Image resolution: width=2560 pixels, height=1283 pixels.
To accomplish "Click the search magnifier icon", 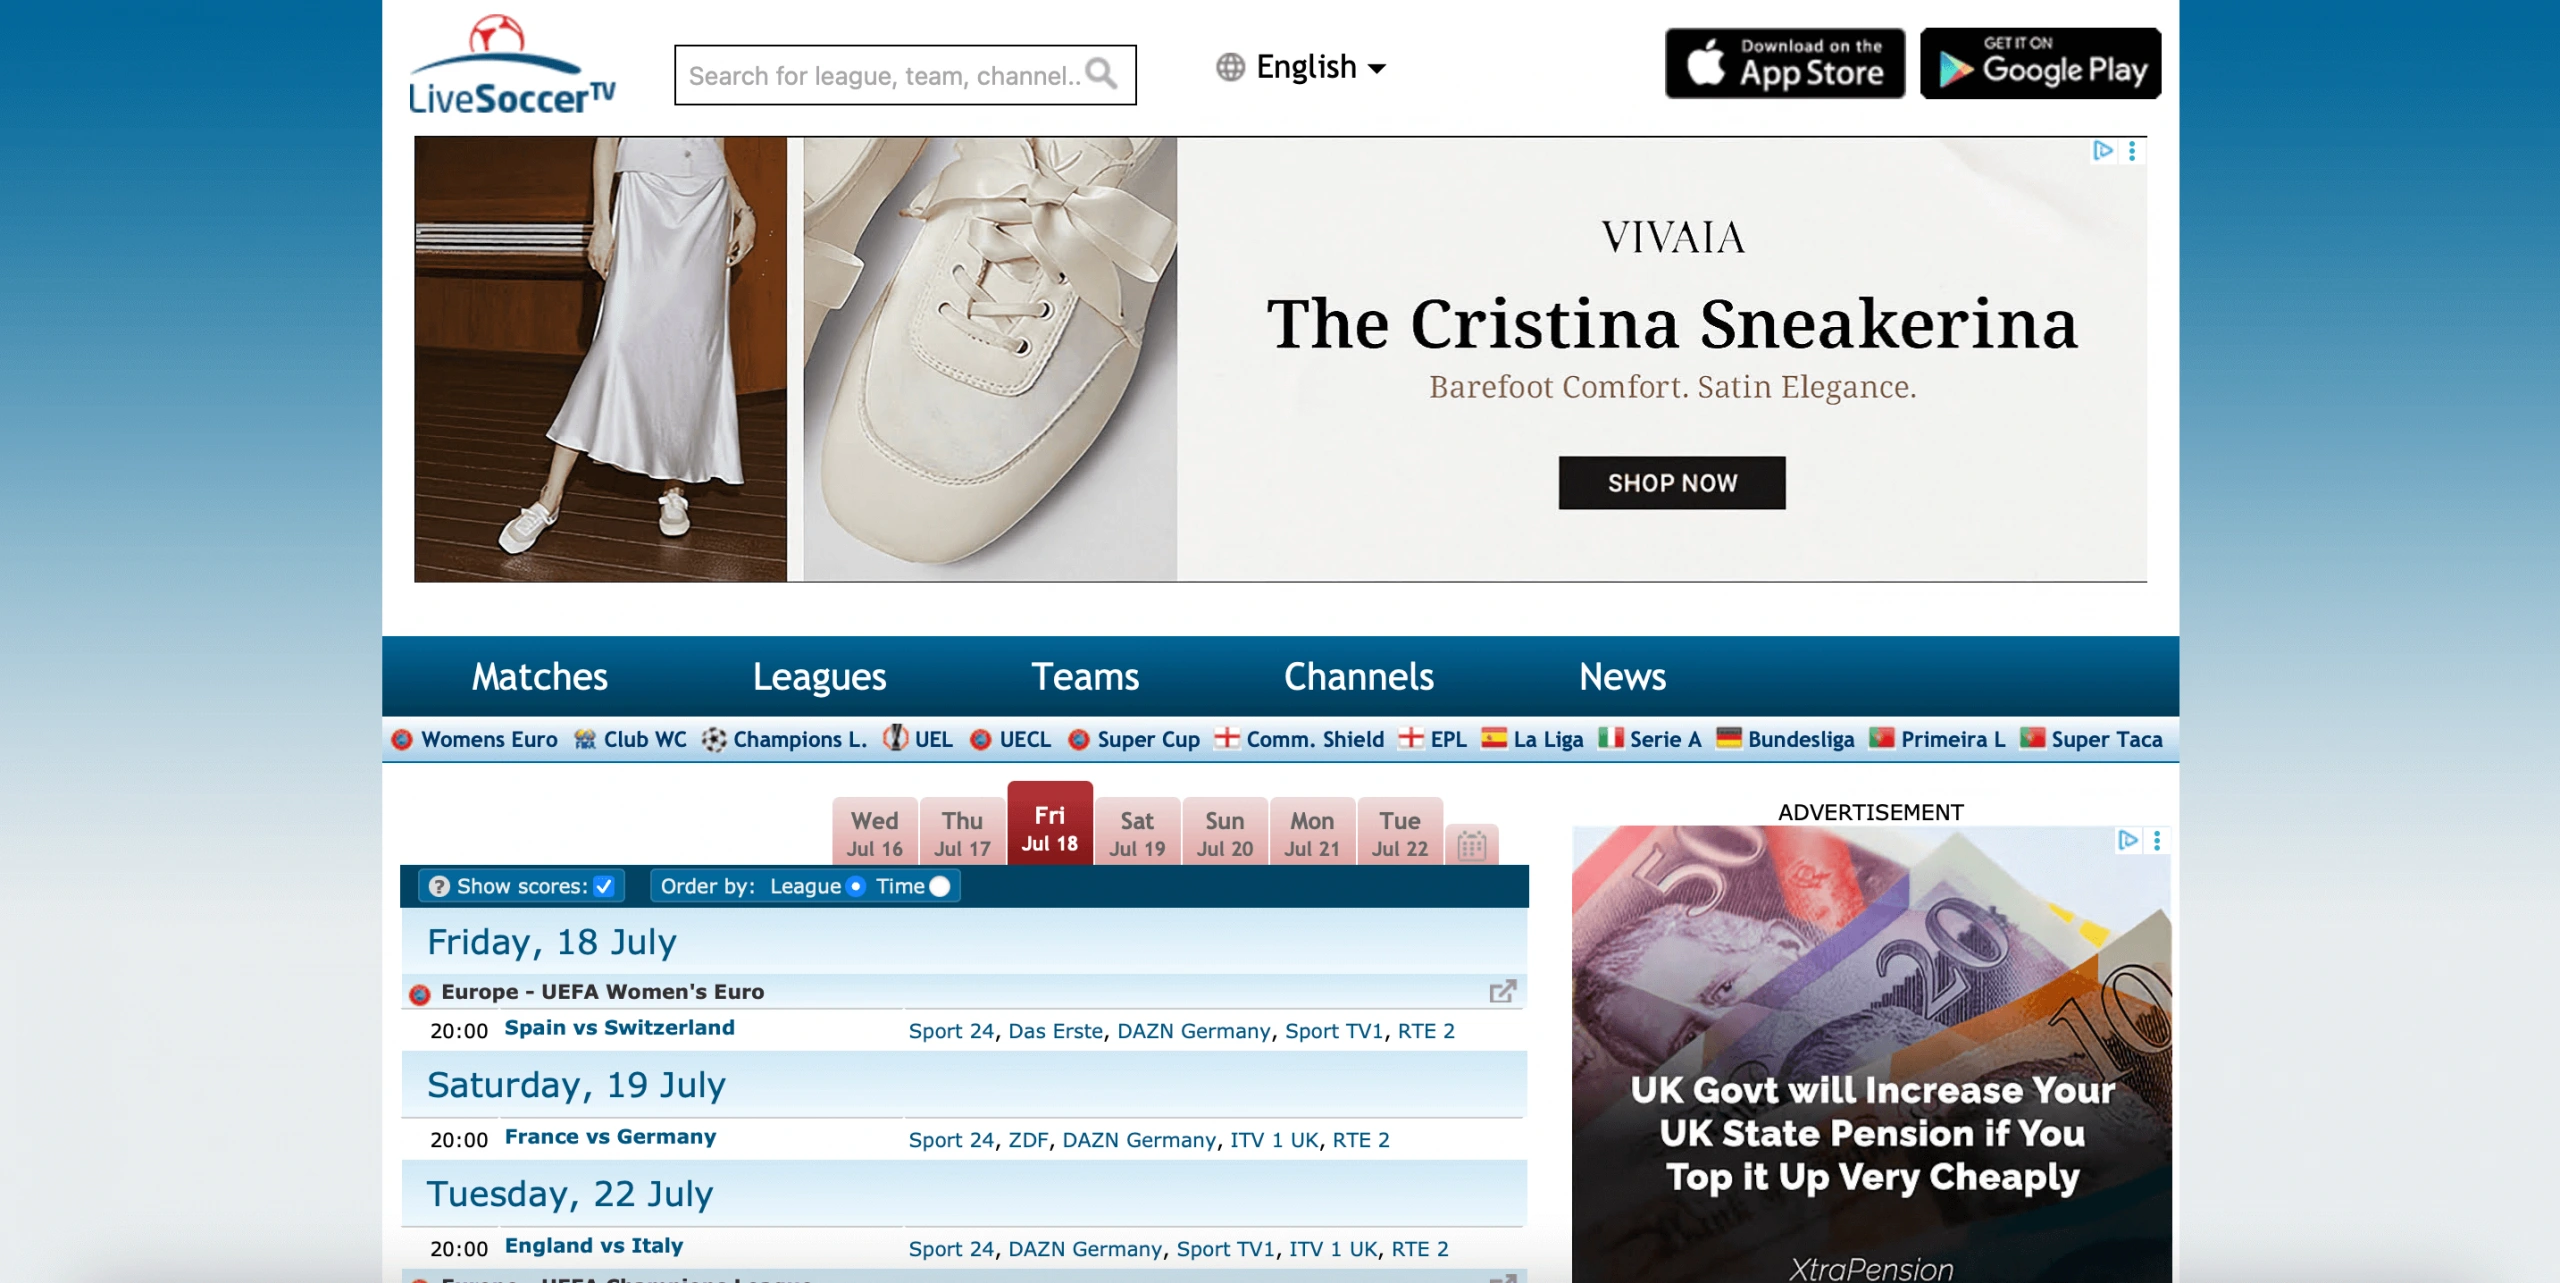I will point(1101,74).
